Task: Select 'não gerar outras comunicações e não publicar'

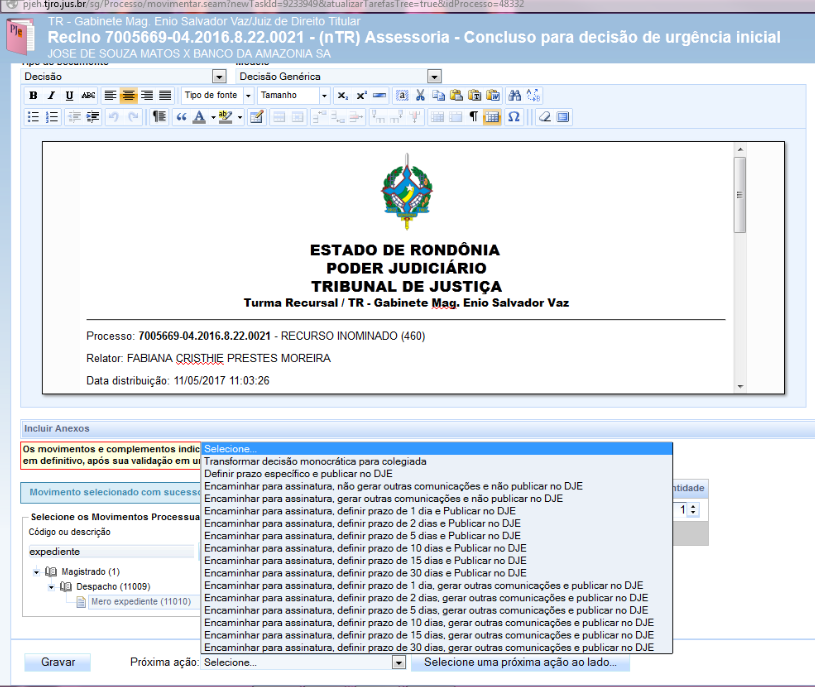Action: click(437, 486)
